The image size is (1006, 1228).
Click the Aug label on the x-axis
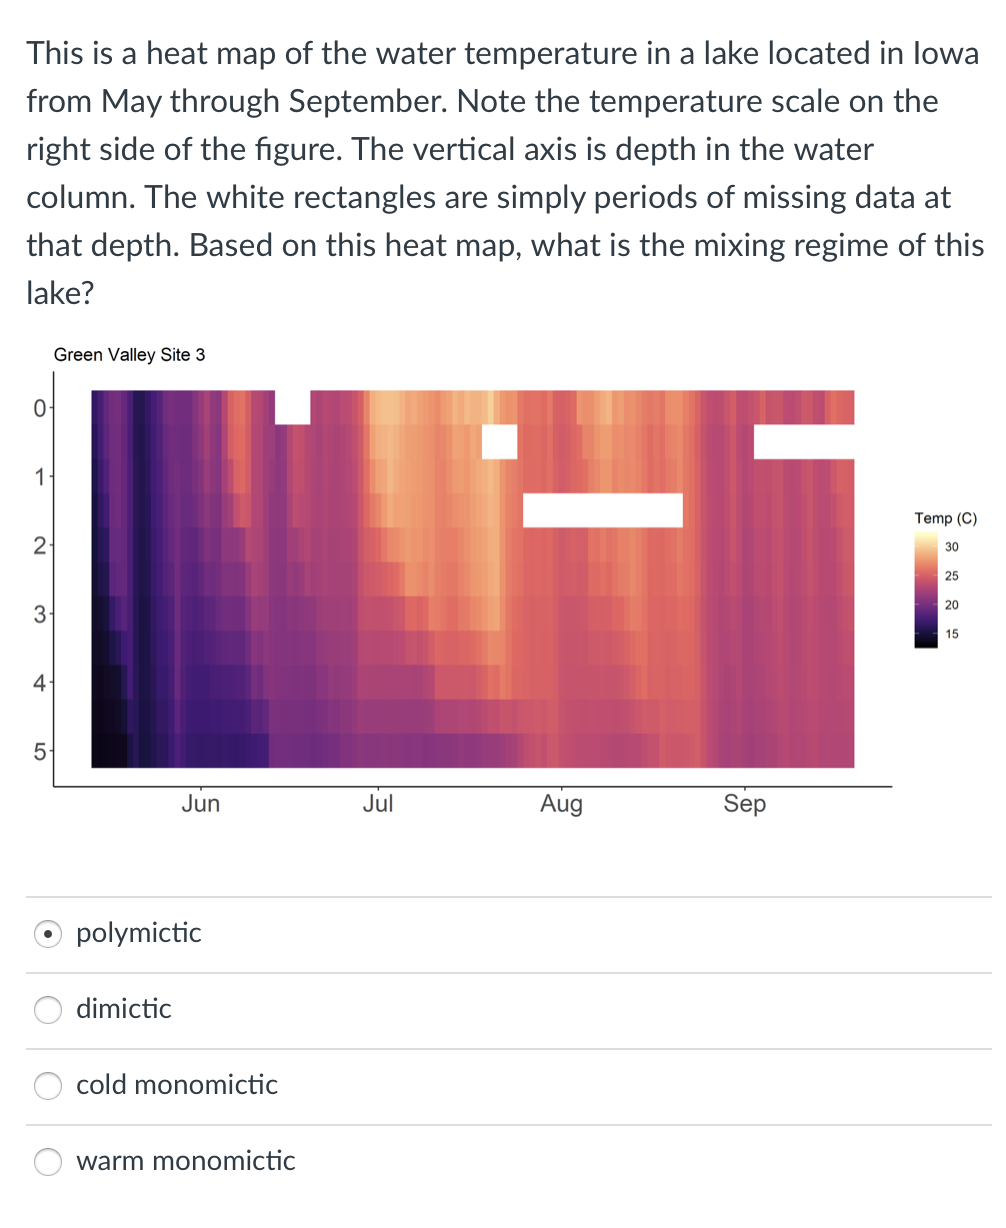(x=561, y=803)
